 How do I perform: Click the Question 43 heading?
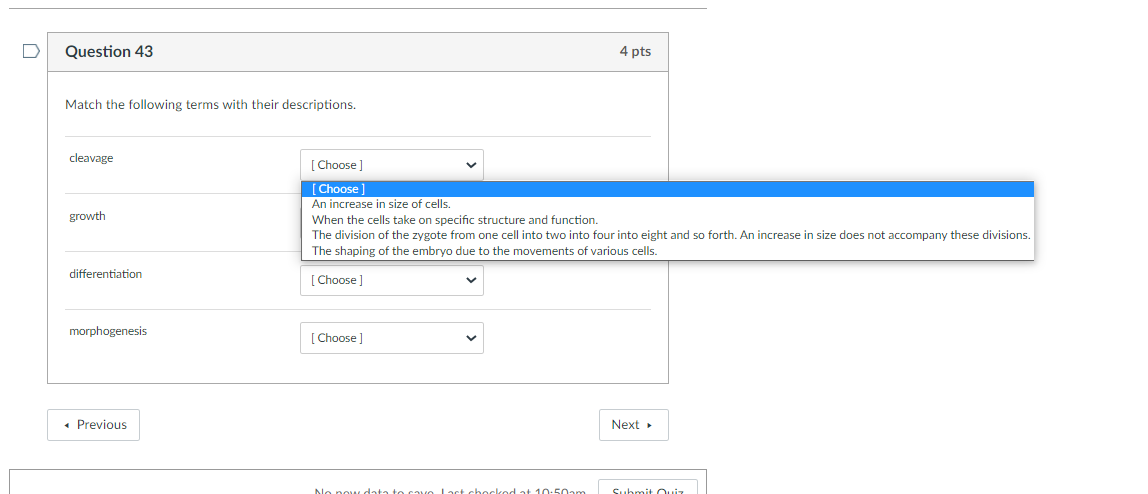click(x=109, y=52)
